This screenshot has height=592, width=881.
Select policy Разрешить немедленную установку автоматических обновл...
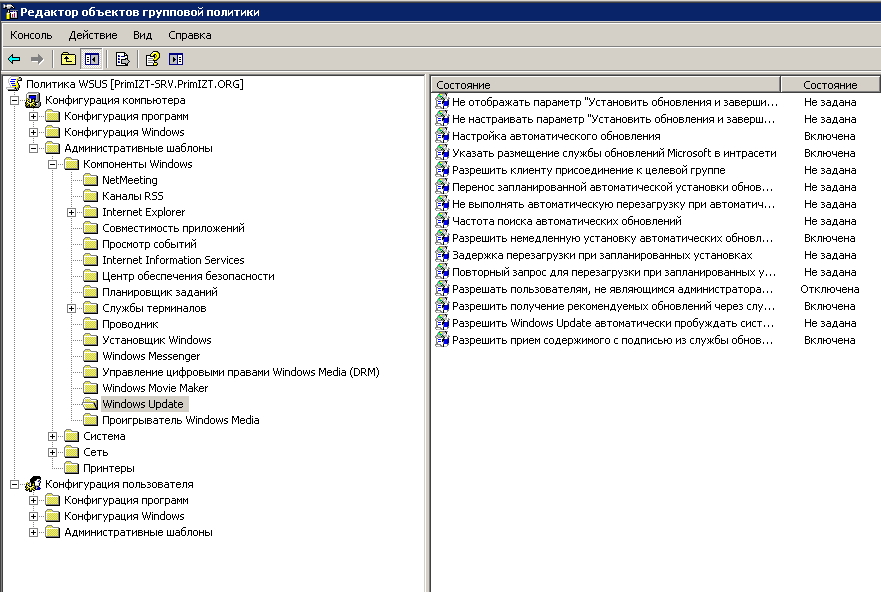pyautogui.click(x=612, y=238)
